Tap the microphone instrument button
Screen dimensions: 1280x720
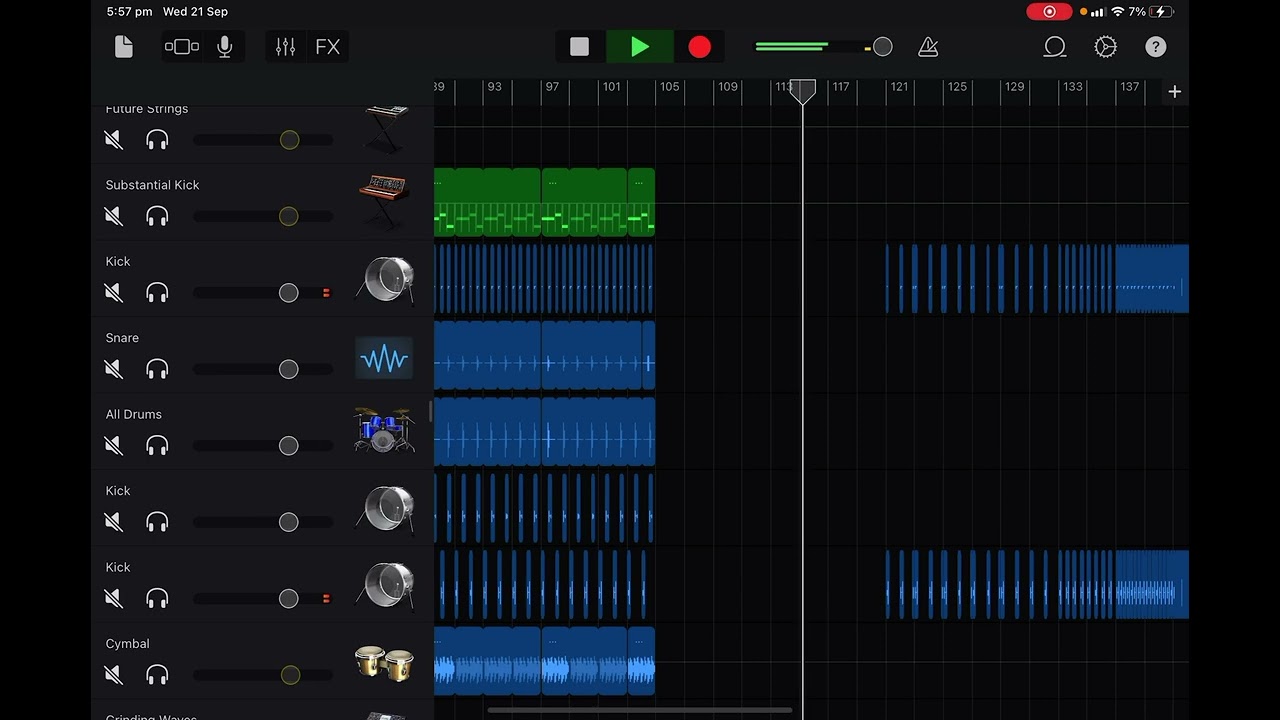225,47
